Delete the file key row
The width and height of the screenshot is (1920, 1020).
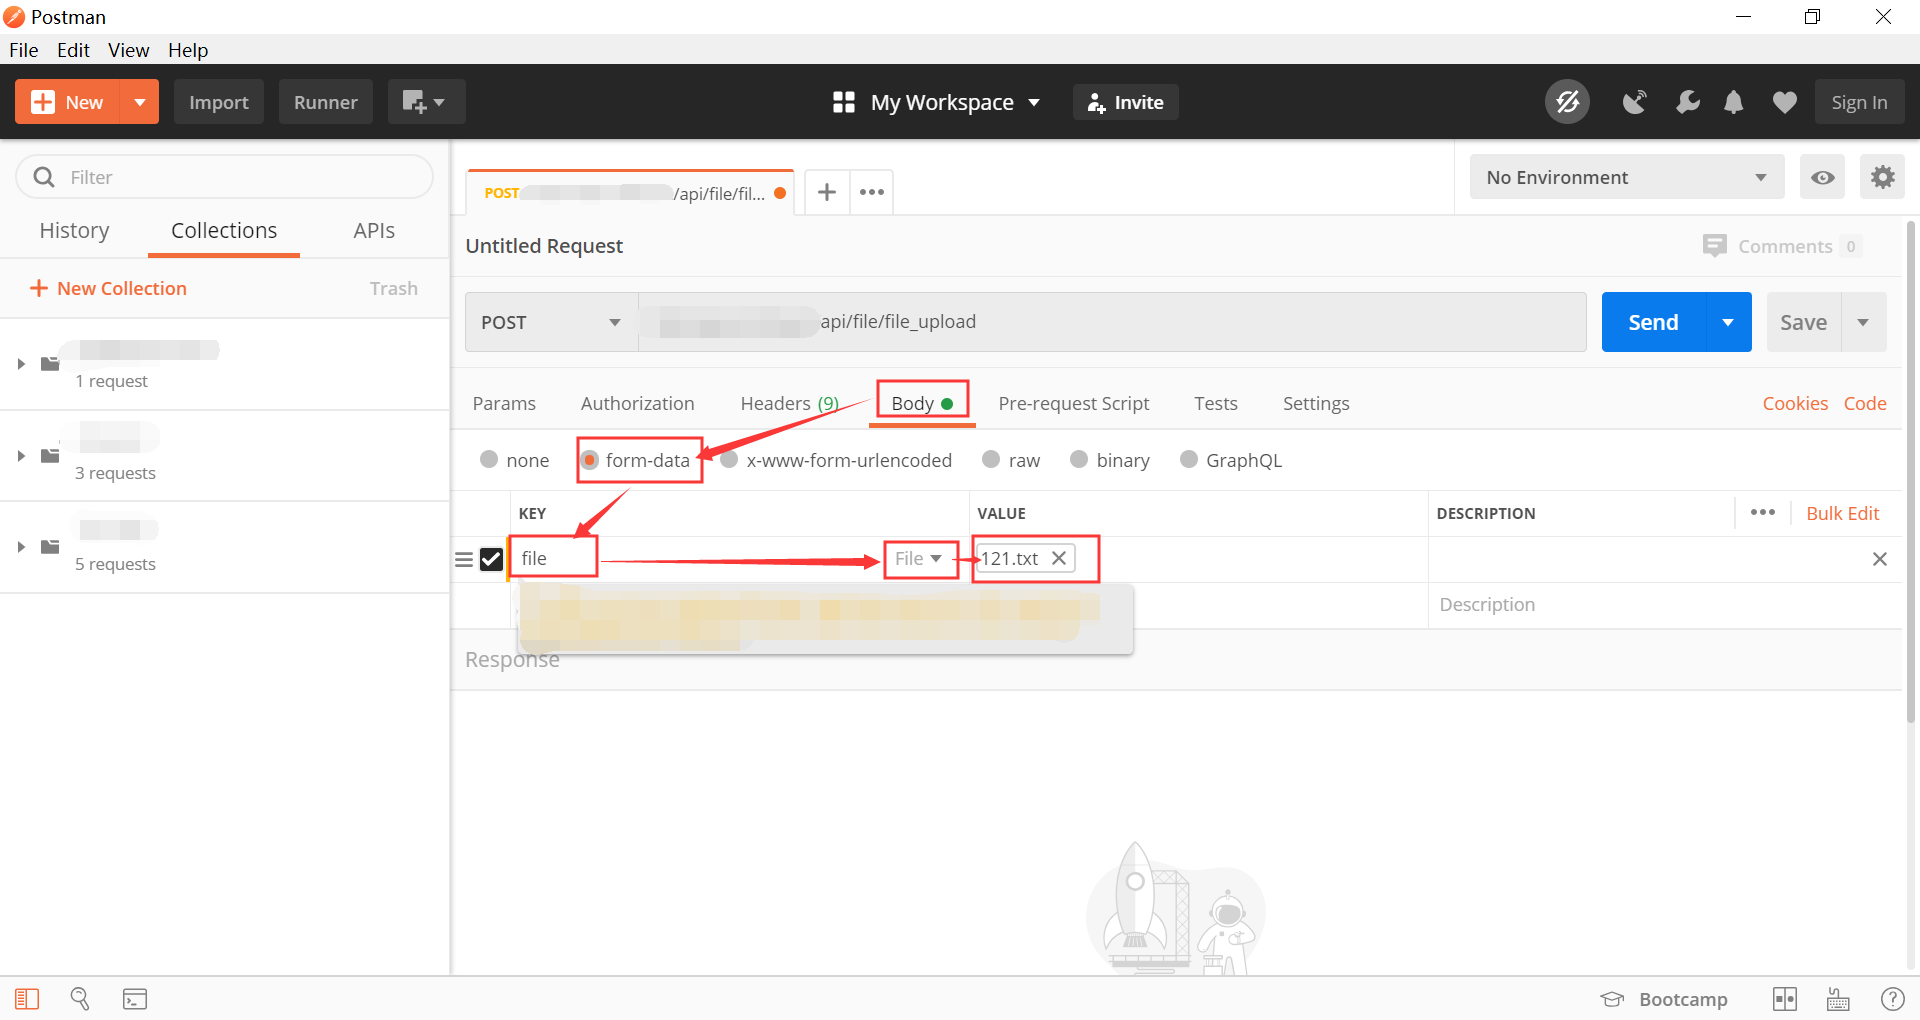1880,559
